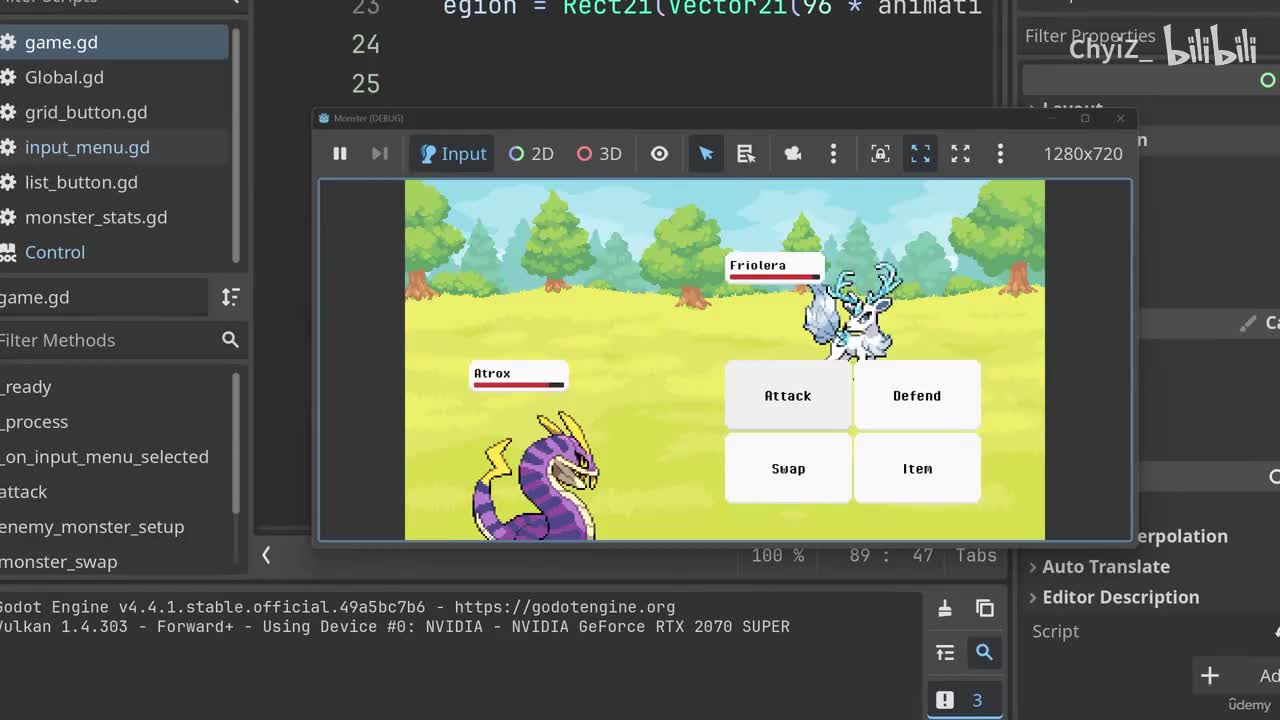Close the Monster debug window
This screenshot has width=1280, height=720.
pyautogui.click(x=1120, y=118)
